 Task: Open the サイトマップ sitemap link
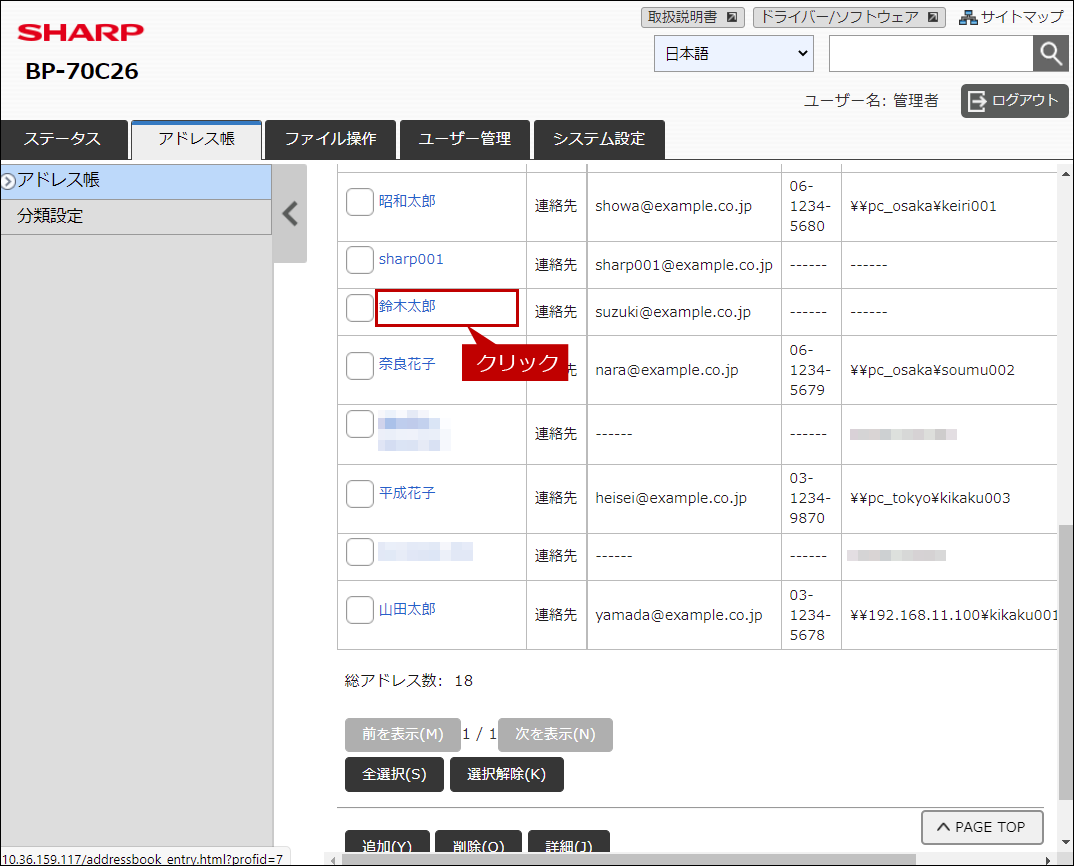click(1011, 17)
